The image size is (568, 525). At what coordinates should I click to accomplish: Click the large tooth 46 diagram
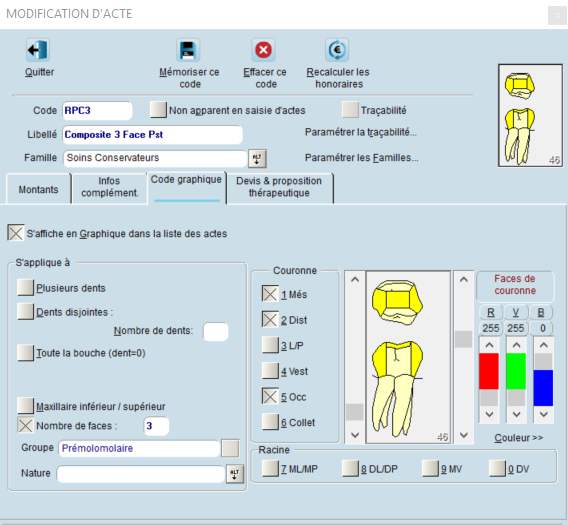click(408, 357)
